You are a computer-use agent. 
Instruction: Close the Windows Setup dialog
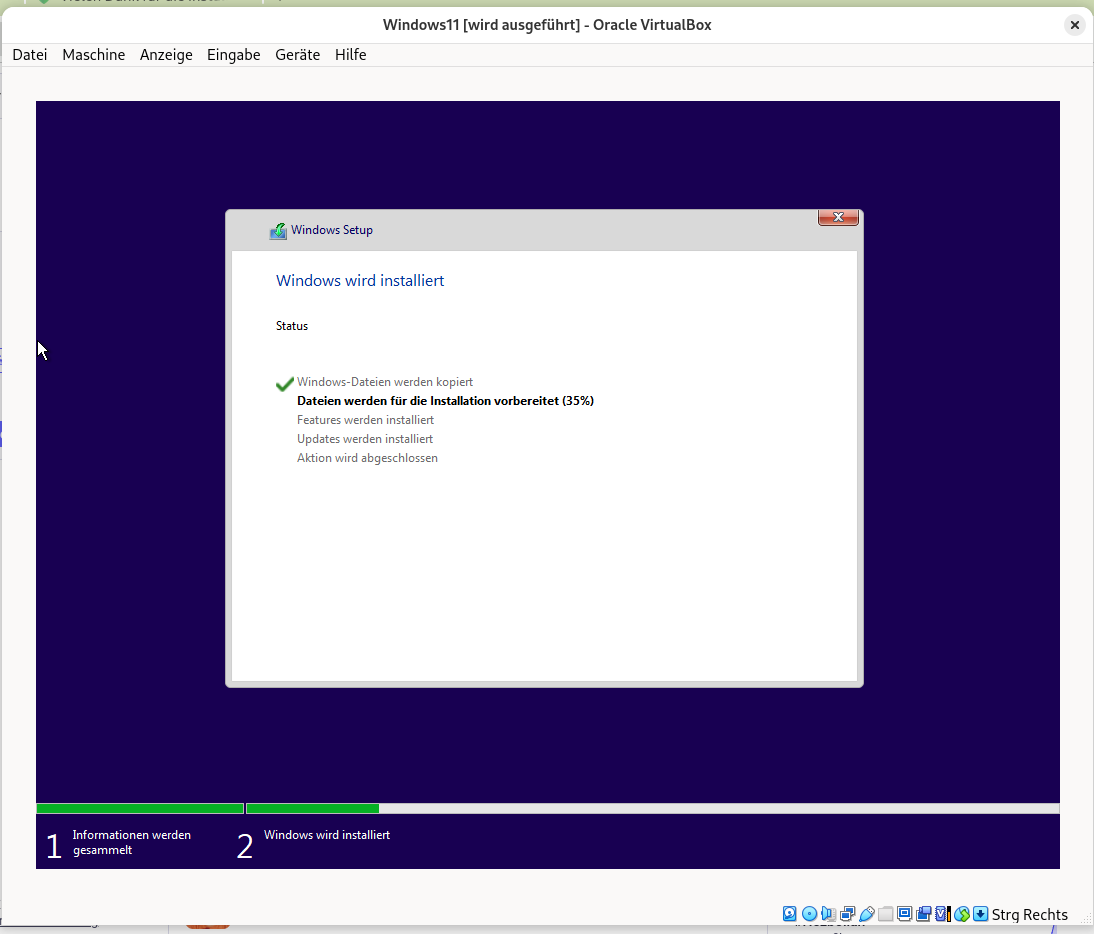pyautogui.click(x=838, y=217)
